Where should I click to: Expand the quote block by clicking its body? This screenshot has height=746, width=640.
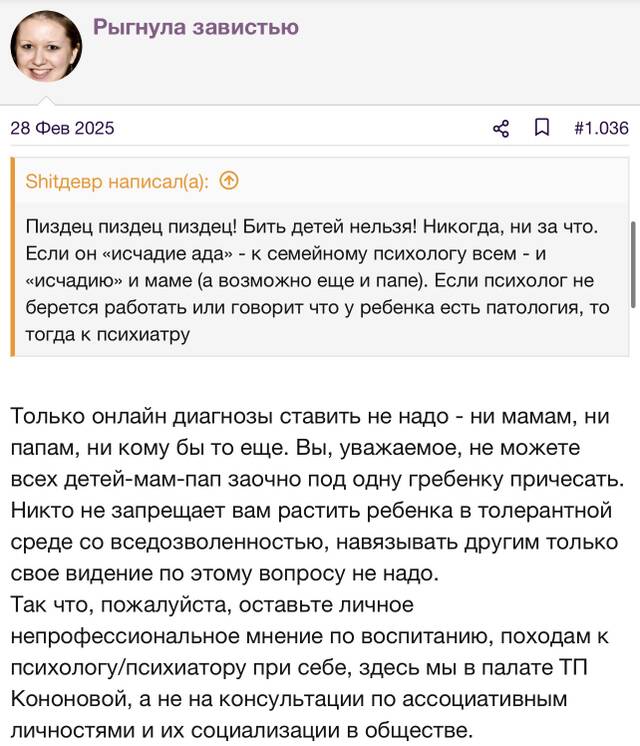point(322,281)
